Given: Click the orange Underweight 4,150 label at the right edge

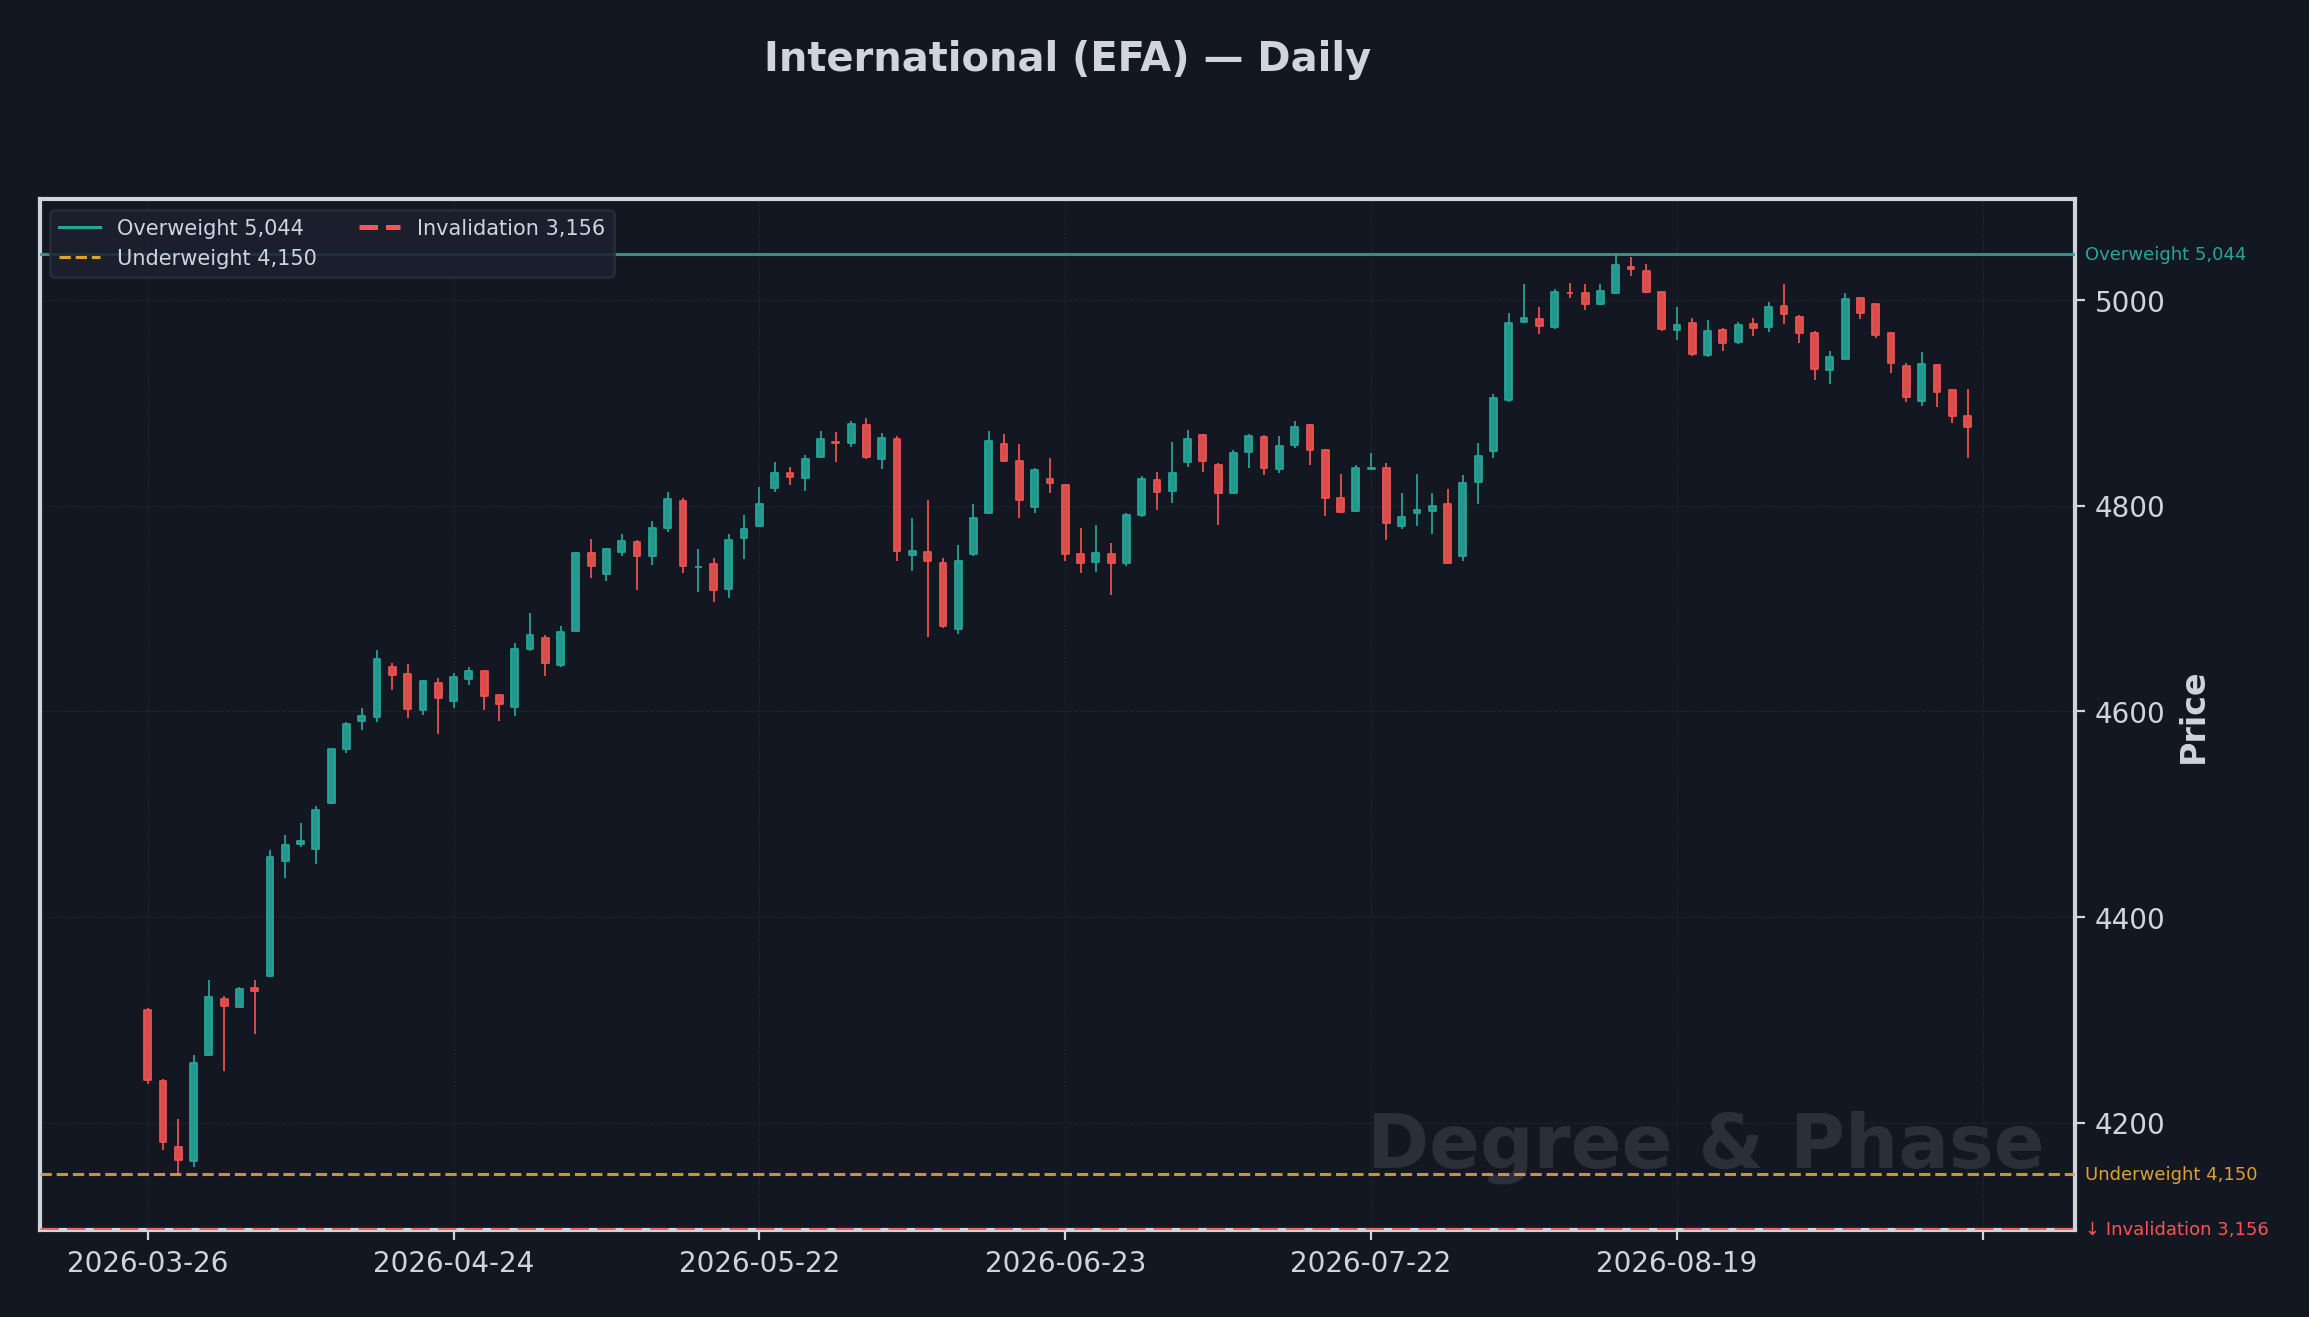Looking at the screenshot, I should coord(2170,1174).
